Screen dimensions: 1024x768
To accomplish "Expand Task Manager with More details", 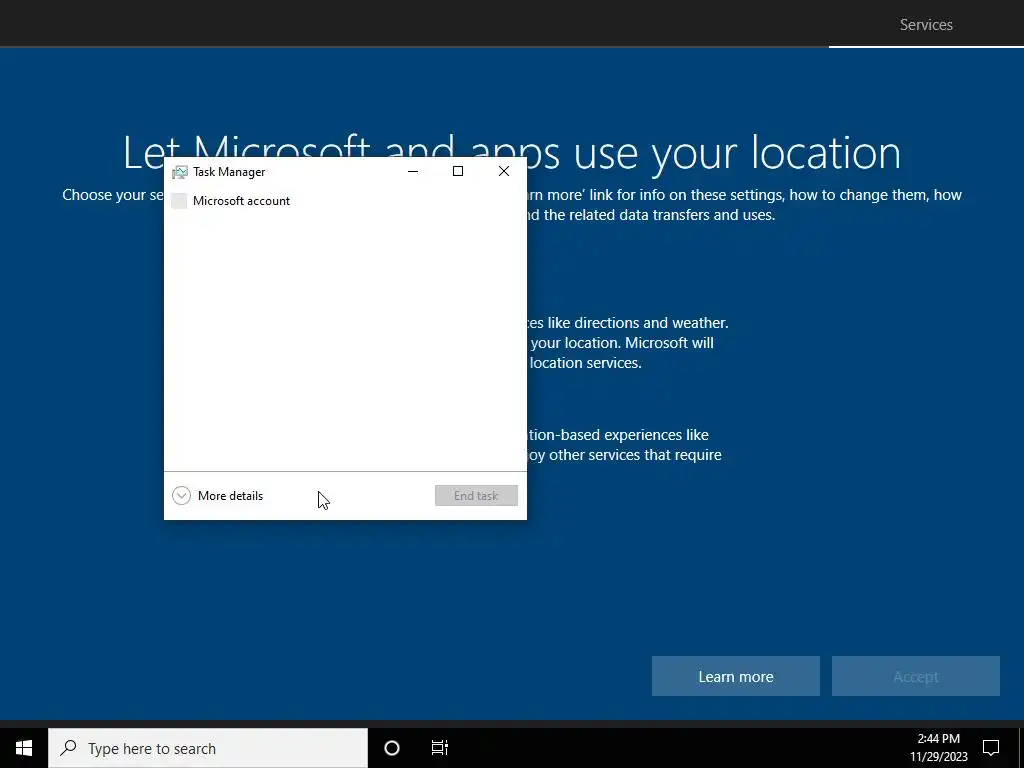I will (217, 496).
